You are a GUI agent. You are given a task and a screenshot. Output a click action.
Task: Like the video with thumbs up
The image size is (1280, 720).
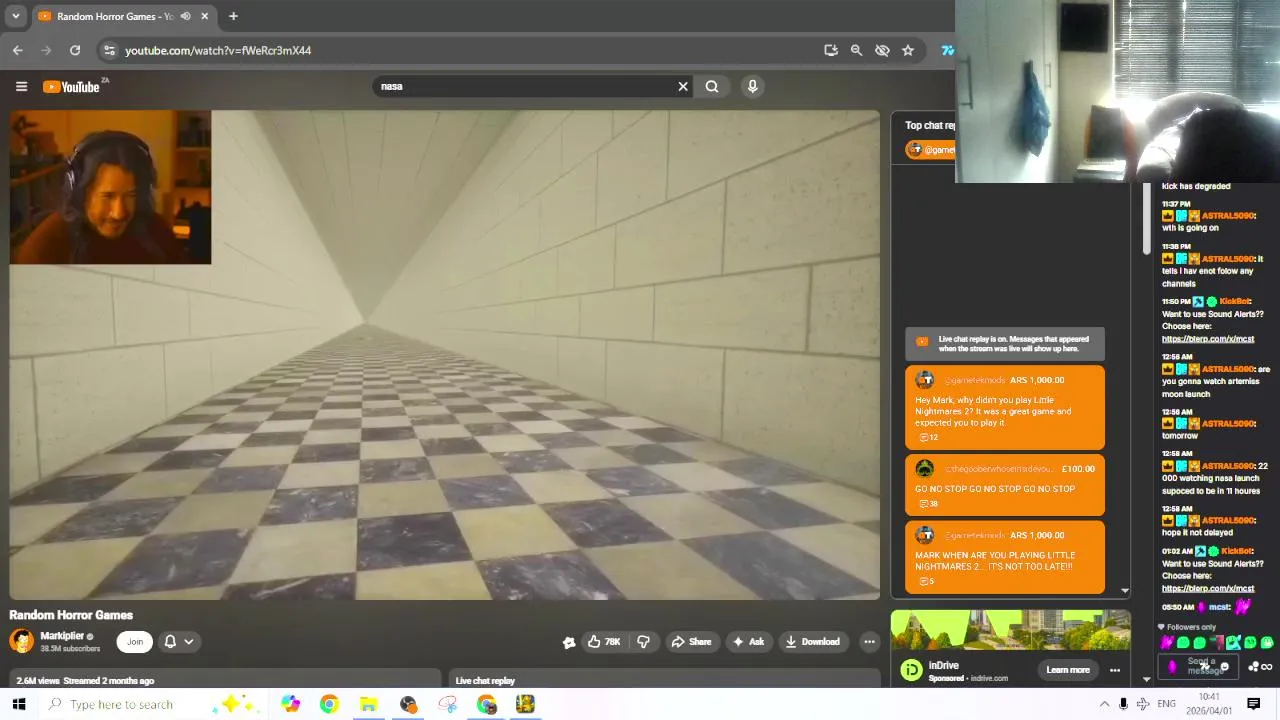coord(605,641)
